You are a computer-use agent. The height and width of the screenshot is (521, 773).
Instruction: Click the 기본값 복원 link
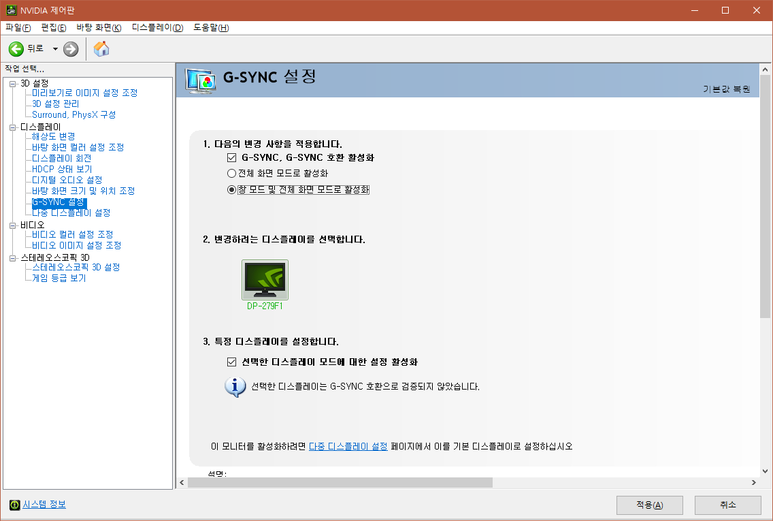pos(726,89)
